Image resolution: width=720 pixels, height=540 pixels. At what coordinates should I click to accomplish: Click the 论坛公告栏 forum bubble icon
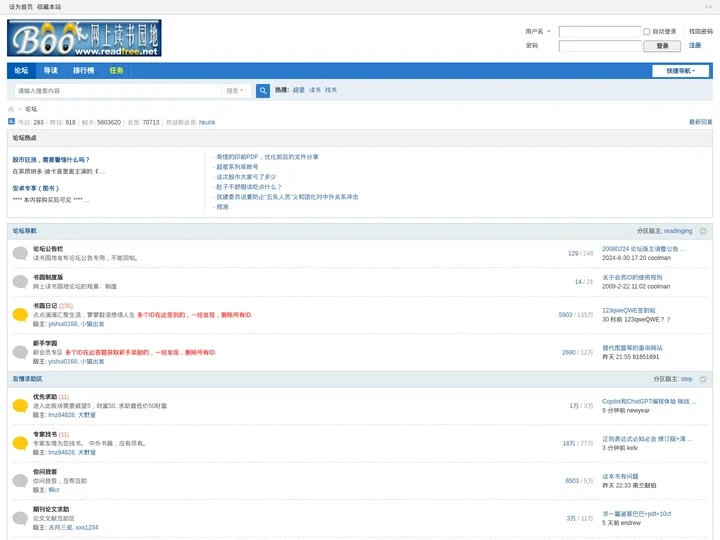20,253
